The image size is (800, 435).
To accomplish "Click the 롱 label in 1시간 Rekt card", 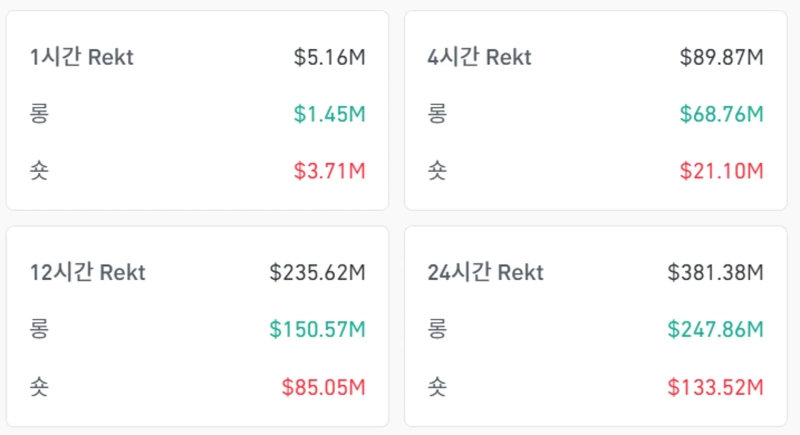I will pyautogui.click(x=39, y=114).
